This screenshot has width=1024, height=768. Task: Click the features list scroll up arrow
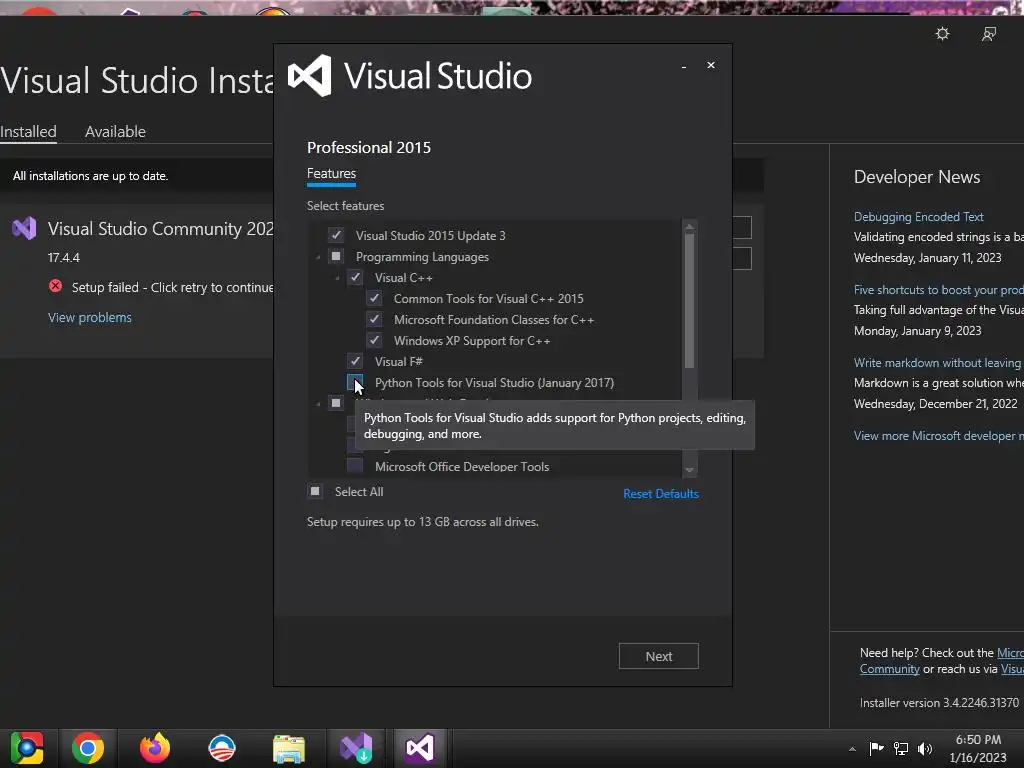[x=689, y=227]
